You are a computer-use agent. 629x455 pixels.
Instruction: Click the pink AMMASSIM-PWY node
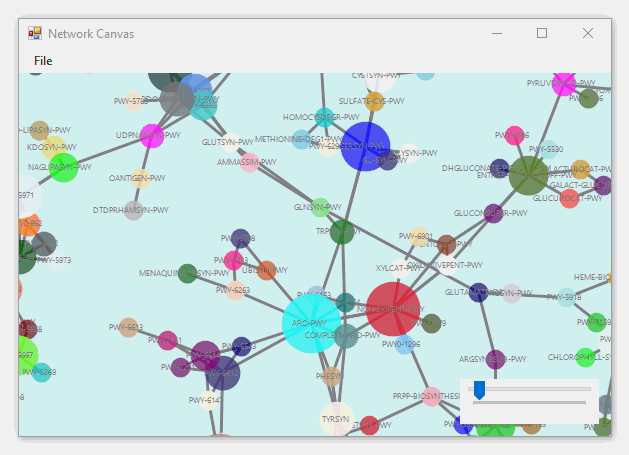coord(250,162)
